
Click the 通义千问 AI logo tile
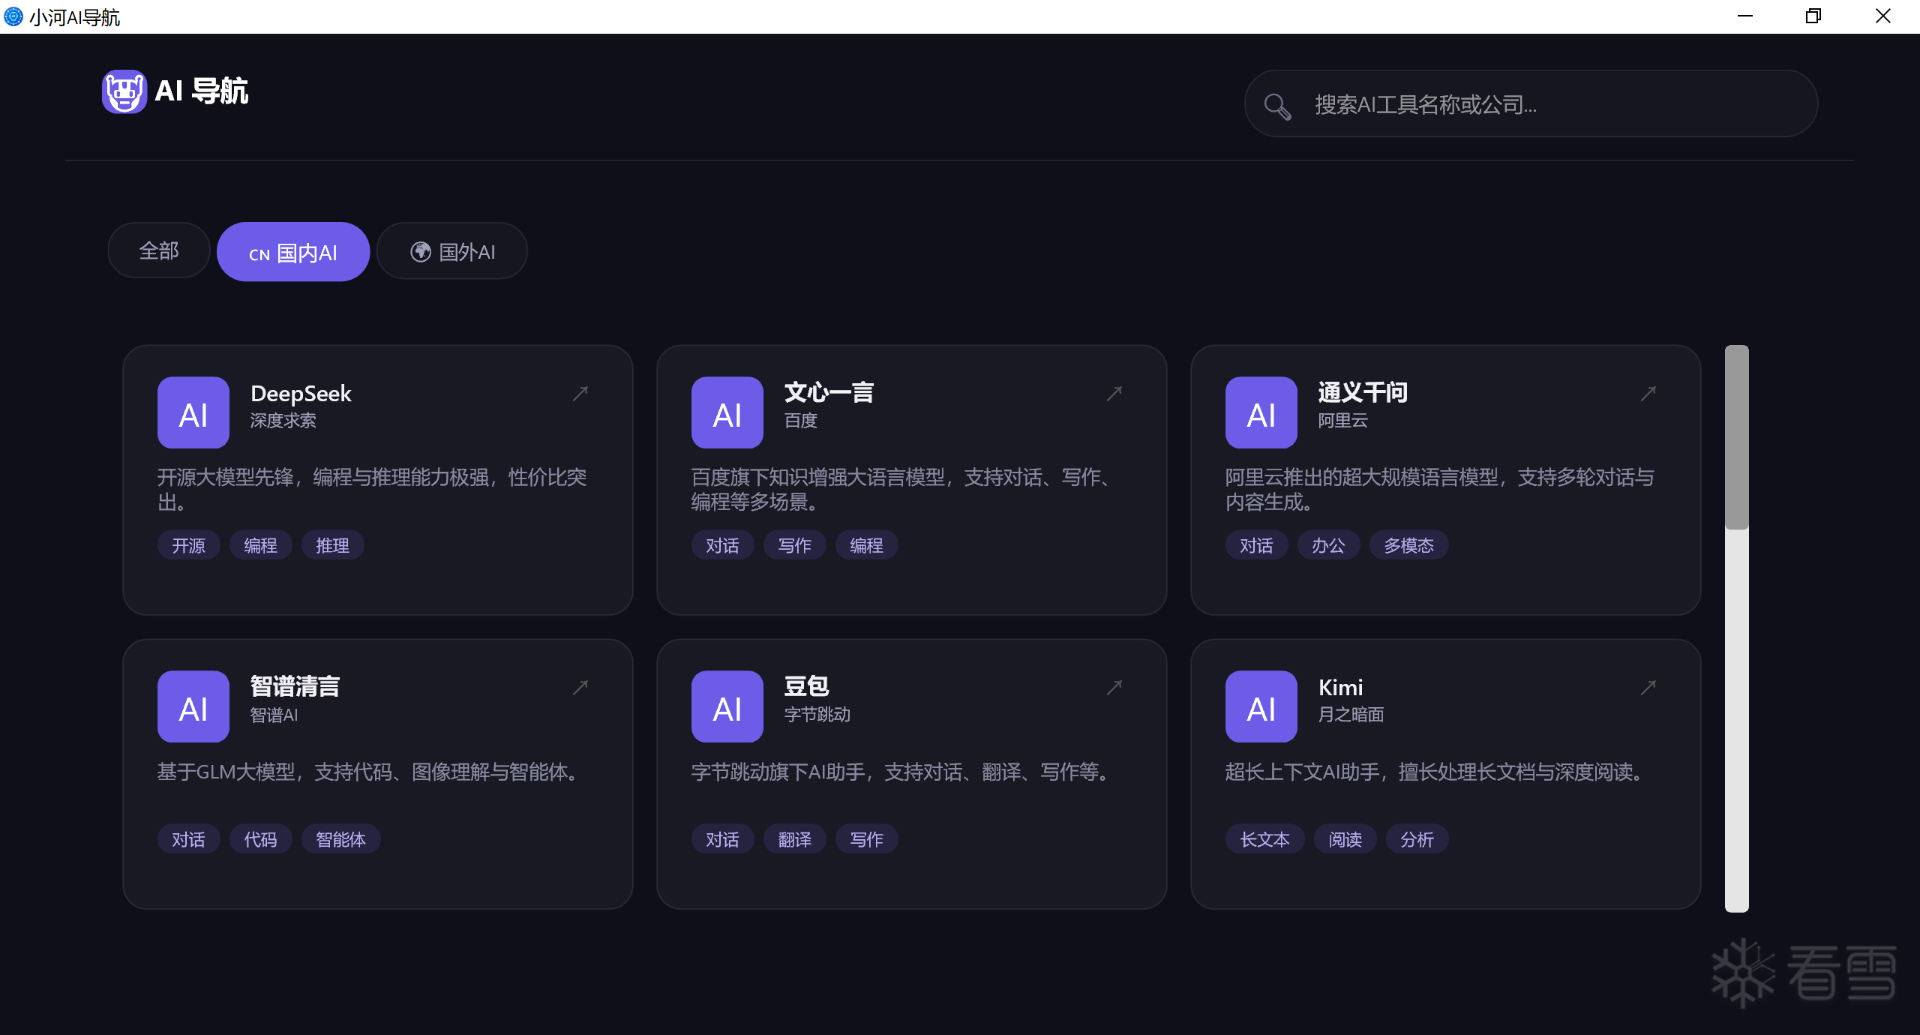(x=1261, y=413)
